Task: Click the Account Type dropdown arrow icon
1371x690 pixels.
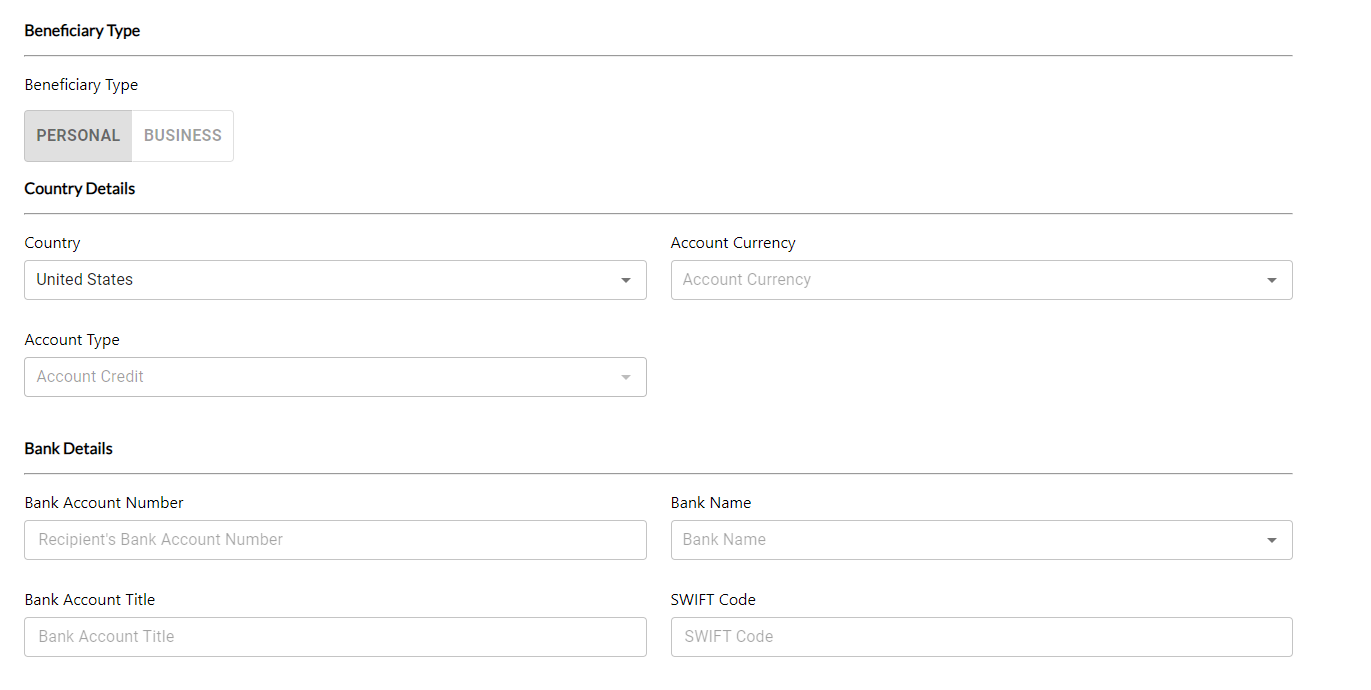Action: (626, 377)
